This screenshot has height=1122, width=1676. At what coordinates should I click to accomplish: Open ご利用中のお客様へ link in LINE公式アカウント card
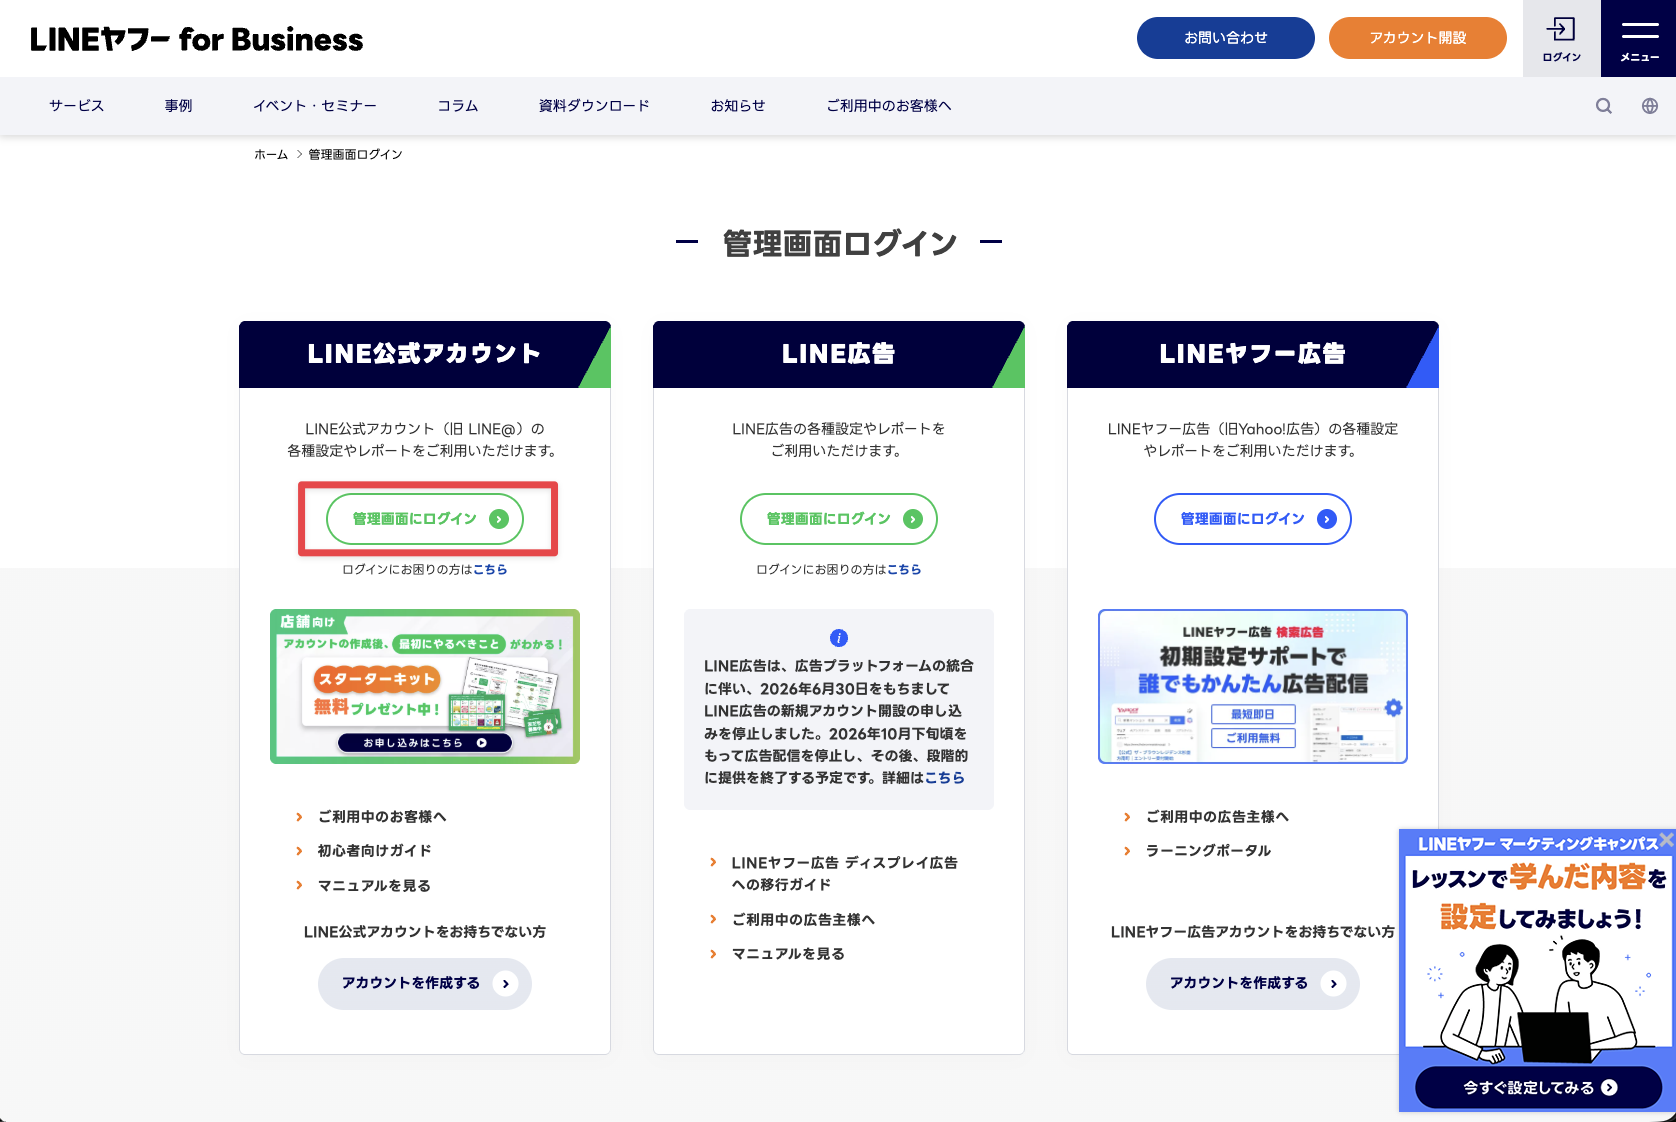(382, 817)
